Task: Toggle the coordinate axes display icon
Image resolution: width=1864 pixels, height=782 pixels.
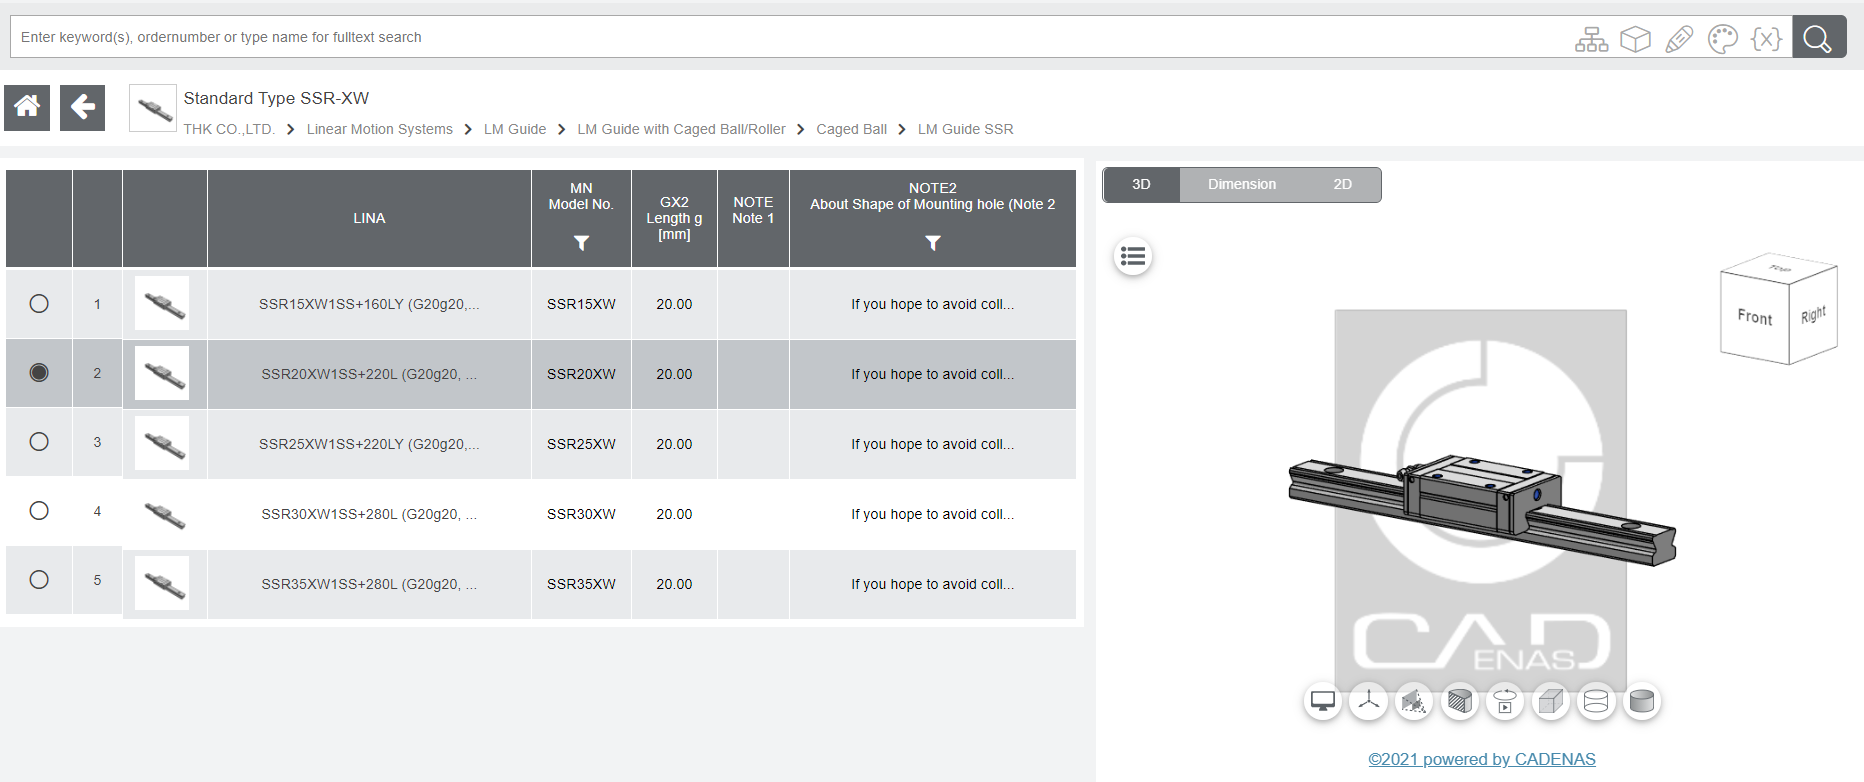Action: coord(1368,701)
